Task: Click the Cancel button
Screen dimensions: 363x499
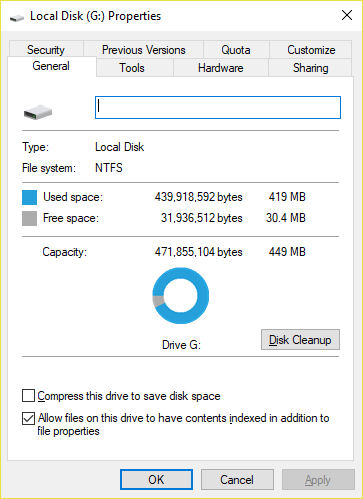Action: coord(237,480)
